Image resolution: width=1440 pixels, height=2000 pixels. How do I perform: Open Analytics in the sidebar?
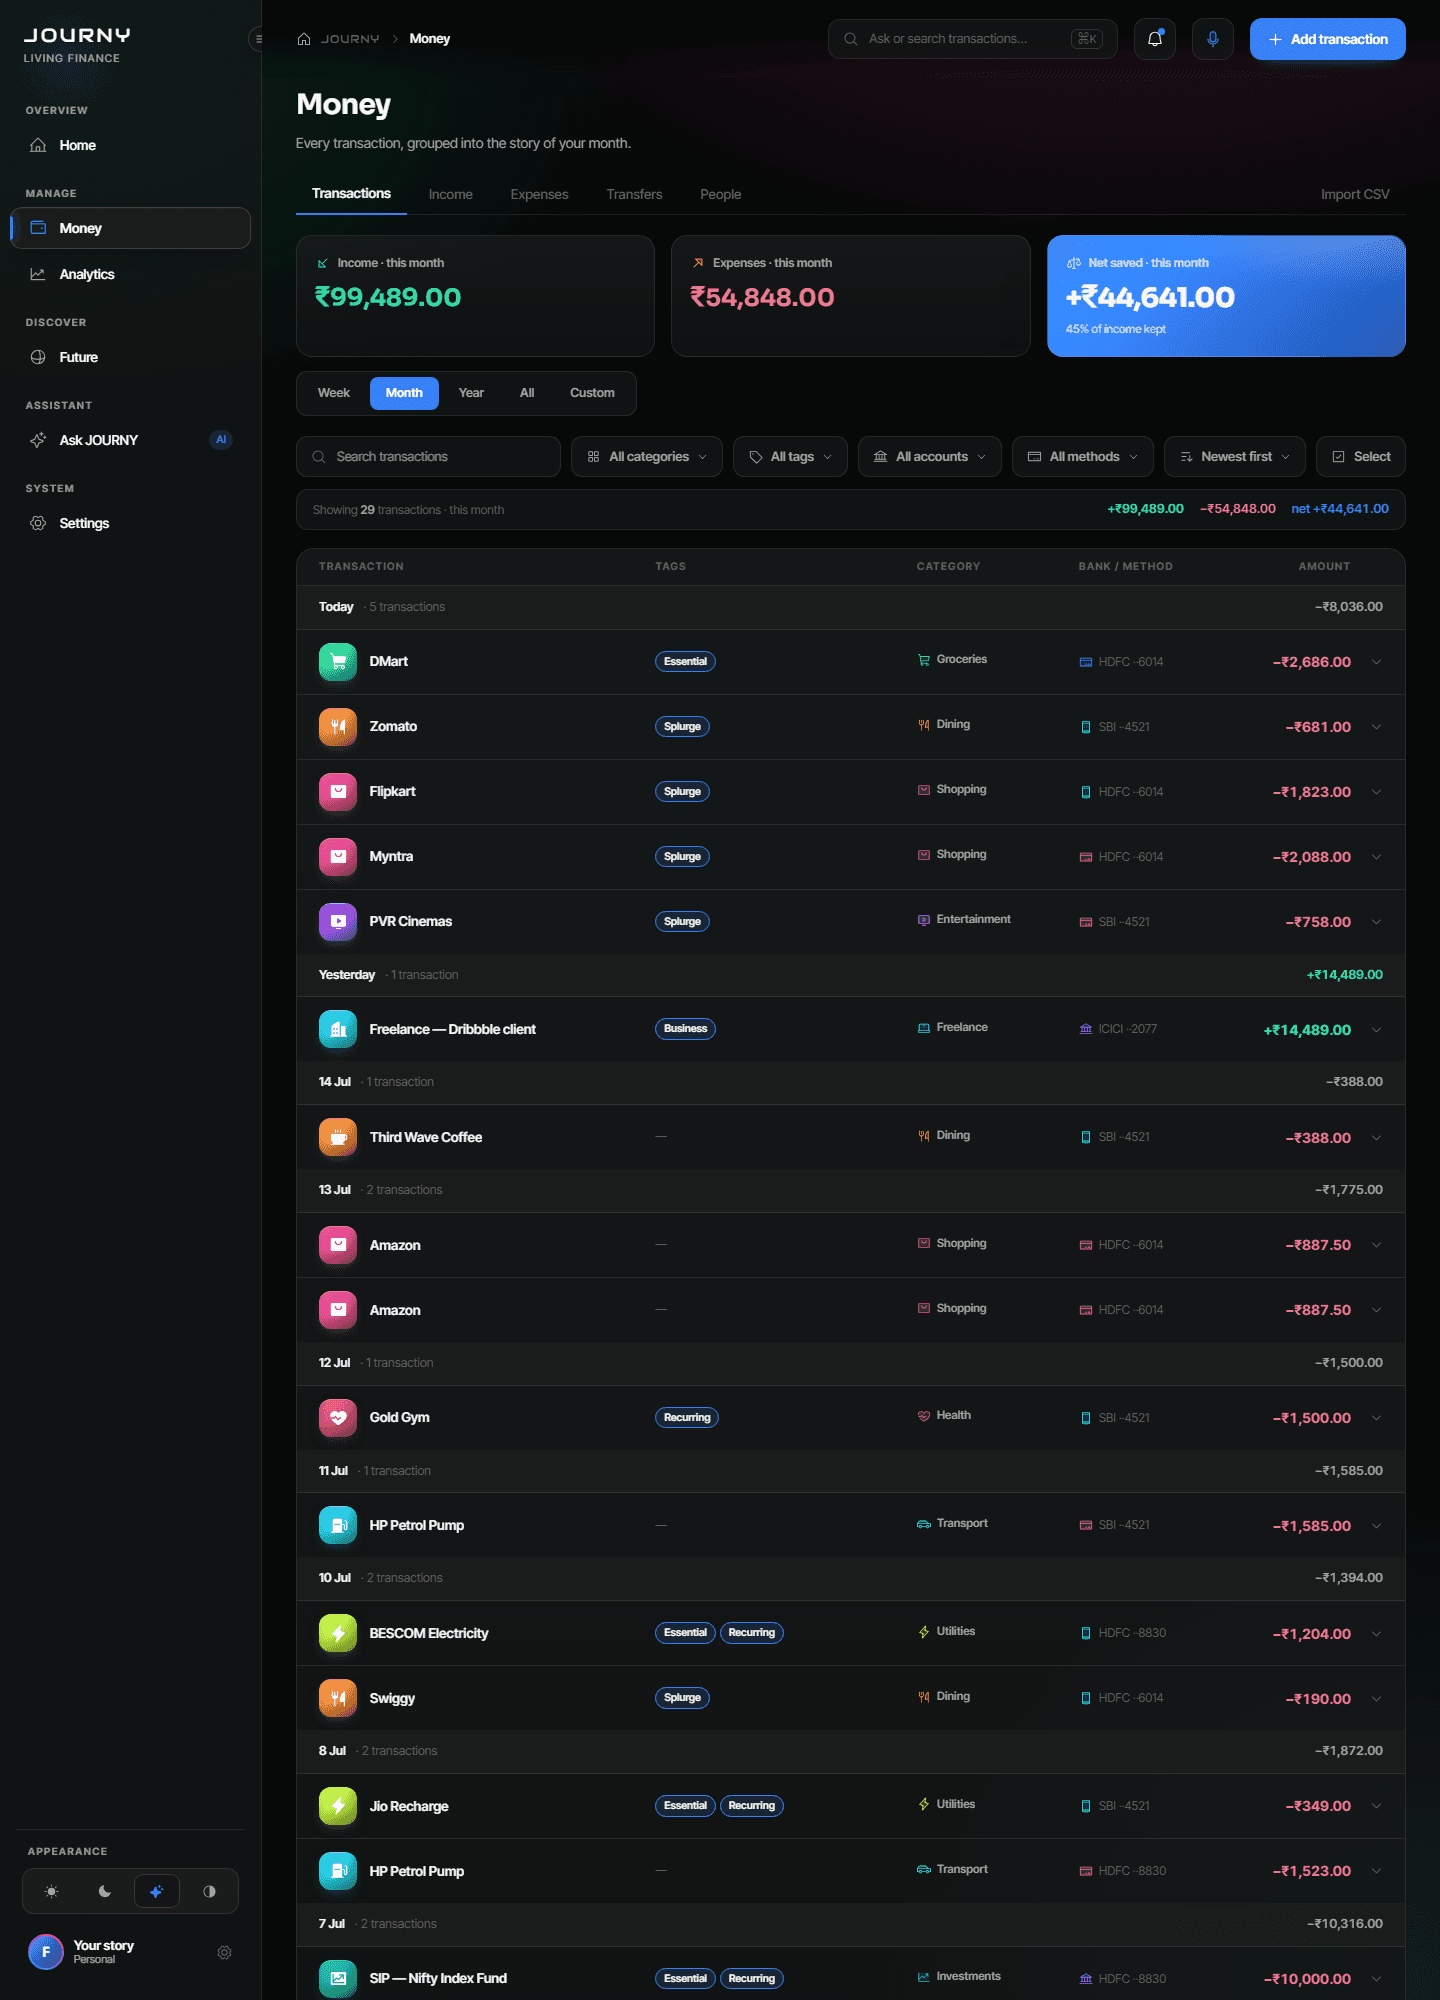pyautogui.click(x=130, y=275)
